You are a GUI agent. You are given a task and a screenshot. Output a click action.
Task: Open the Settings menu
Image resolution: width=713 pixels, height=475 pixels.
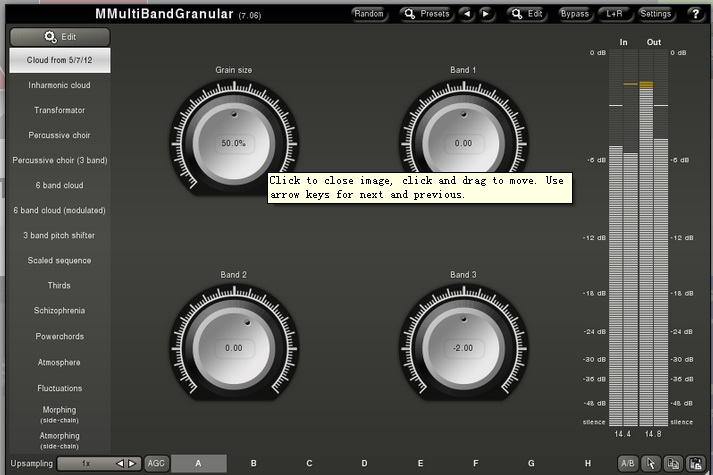click(656, 14)
